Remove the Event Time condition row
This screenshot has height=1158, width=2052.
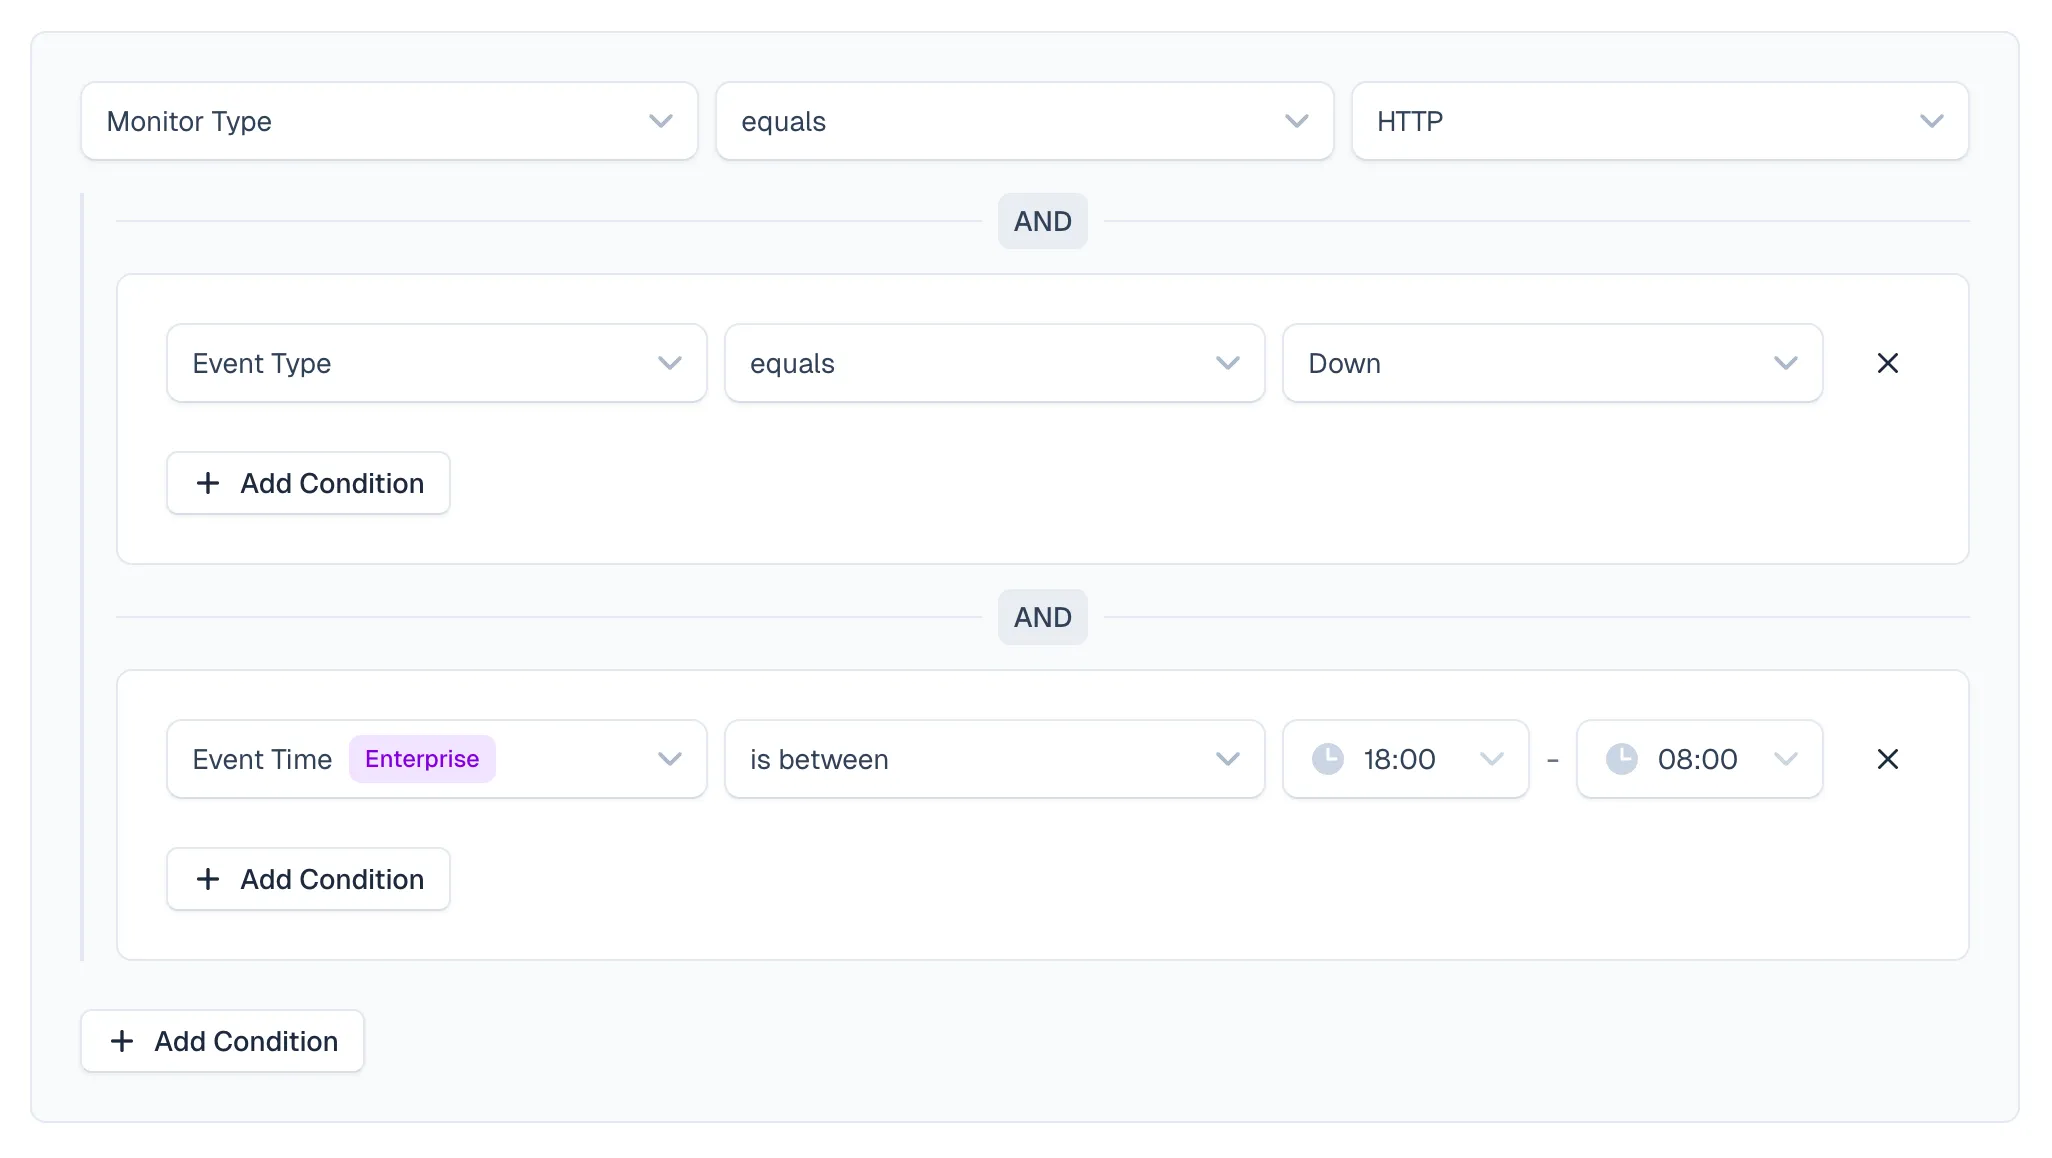[x=1887, y=759]
